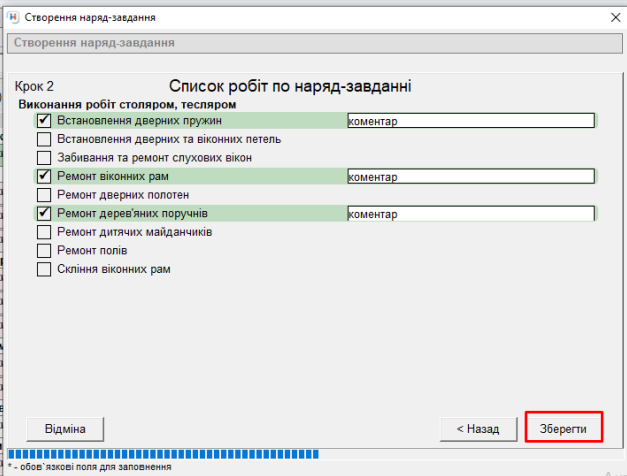Viewport: 627px width, 476px height.
Task: Save with the Зберегти button
Action: 565,428
